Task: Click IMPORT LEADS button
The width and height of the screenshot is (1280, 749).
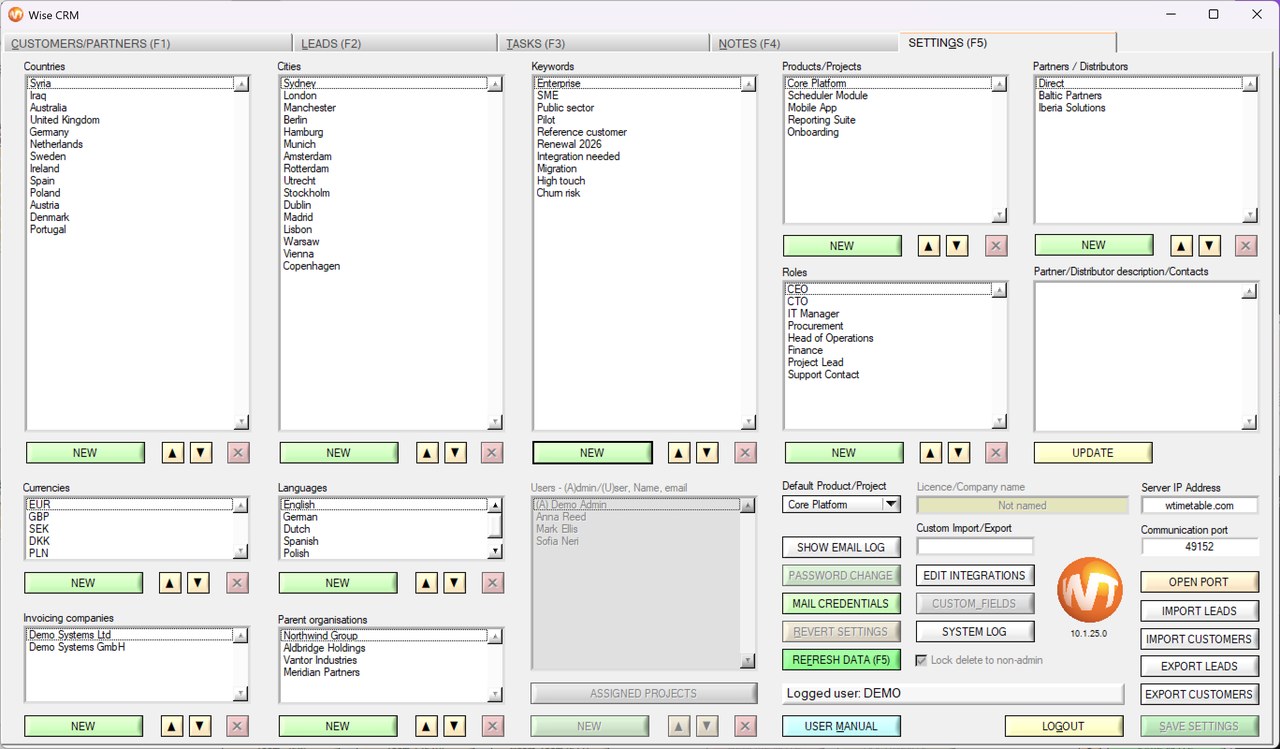Action: coord(1199,611)
